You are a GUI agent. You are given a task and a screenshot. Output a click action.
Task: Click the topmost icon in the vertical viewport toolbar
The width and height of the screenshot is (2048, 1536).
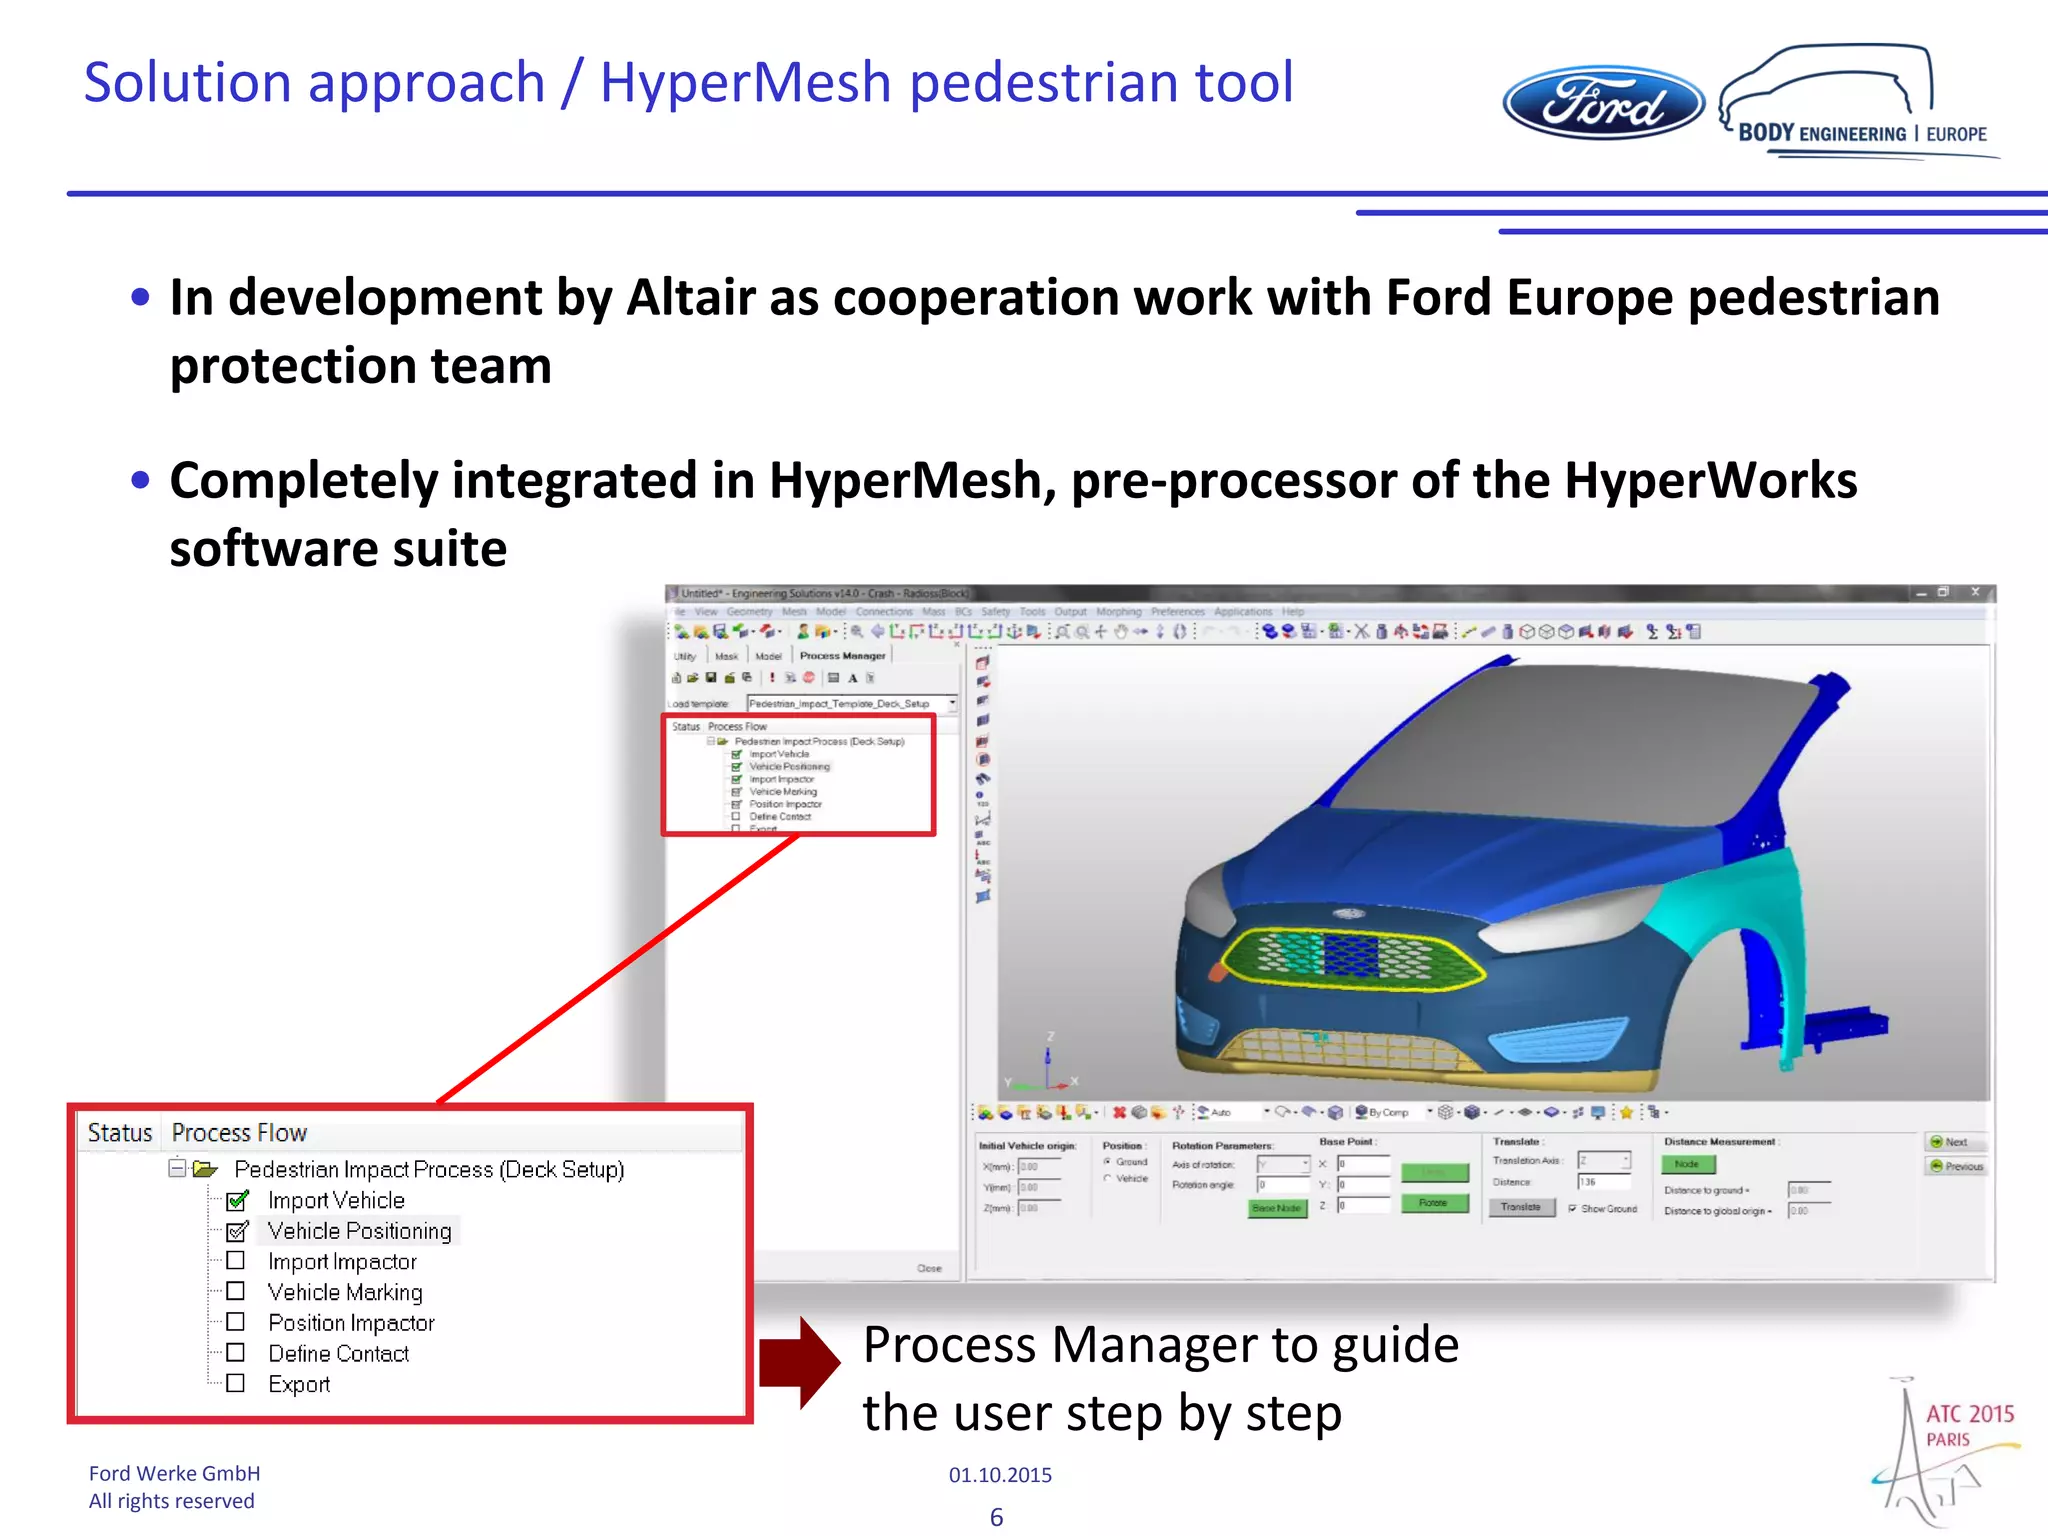point(982,662)
